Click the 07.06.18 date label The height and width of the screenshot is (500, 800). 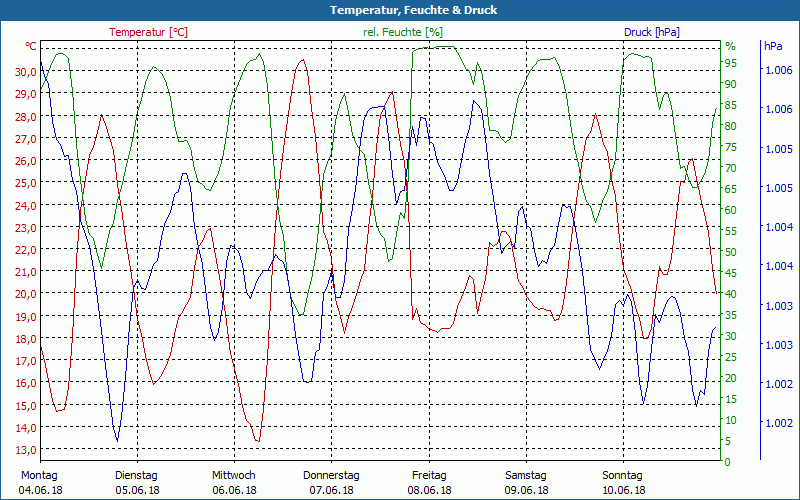332,490
